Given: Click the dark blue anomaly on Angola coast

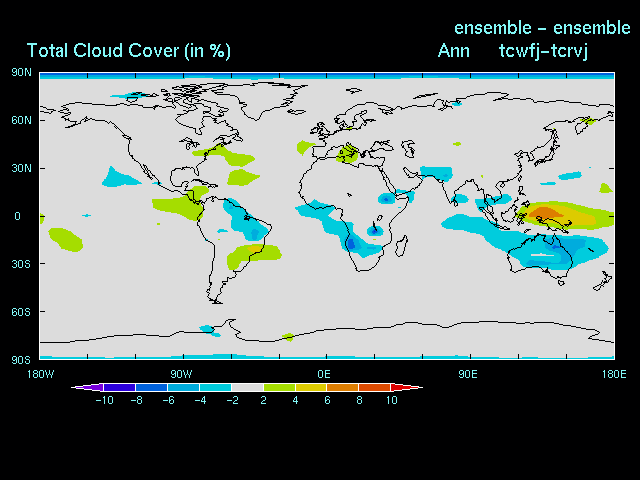Looking at the screenshot, I should coord(351,244).
